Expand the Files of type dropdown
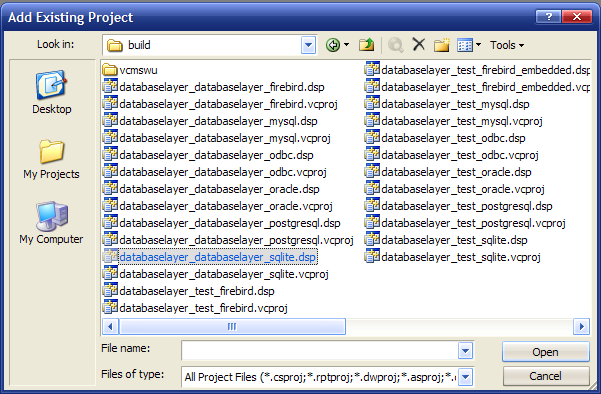Viewport: 601px width, 394px height. (465, 377)
